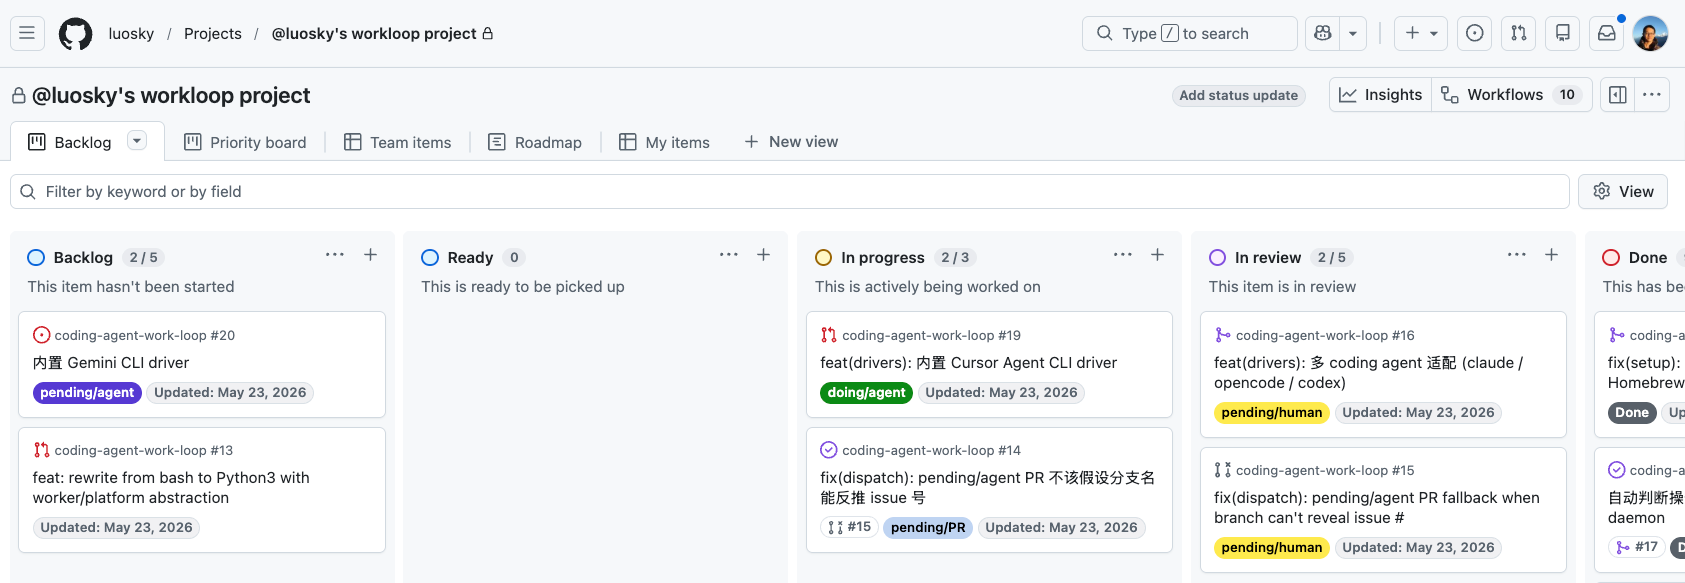This screenshot has width=1685, height=583.
Task: Open the create new plus menu
Action: click(1421, 33)
